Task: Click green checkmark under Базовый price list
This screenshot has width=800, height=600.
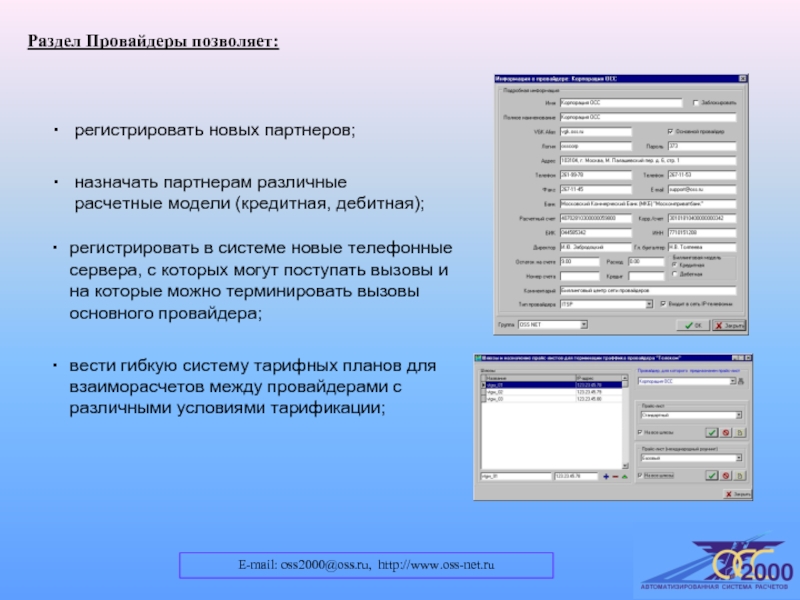Action: click(711, 477)
